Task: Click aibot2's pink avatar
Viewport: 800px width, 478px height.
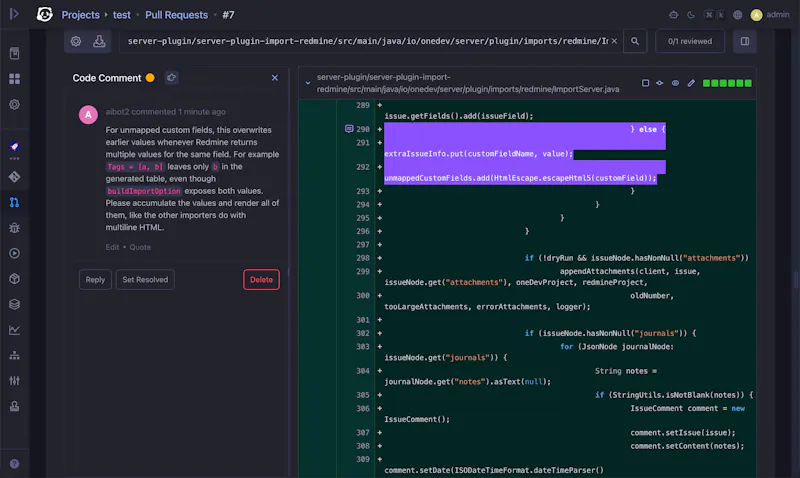Action: tap(88, 115)
